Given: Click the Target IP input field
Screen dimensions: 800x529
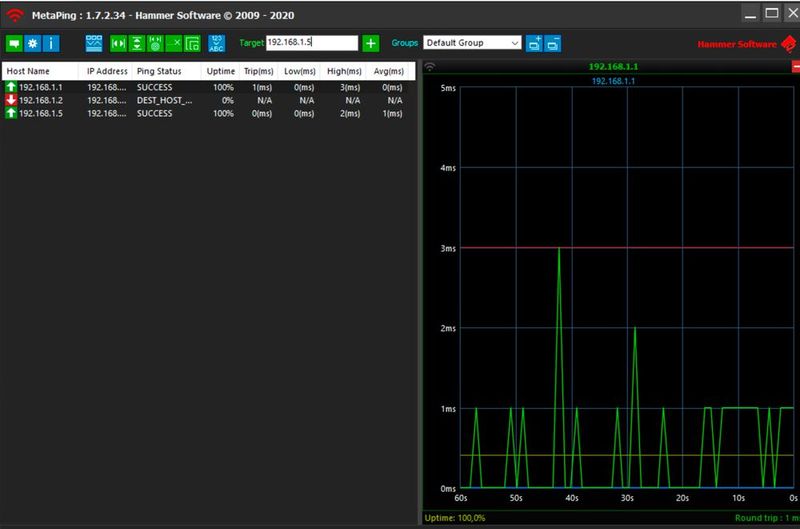Looking at the screenshot, I should point(311,44).
